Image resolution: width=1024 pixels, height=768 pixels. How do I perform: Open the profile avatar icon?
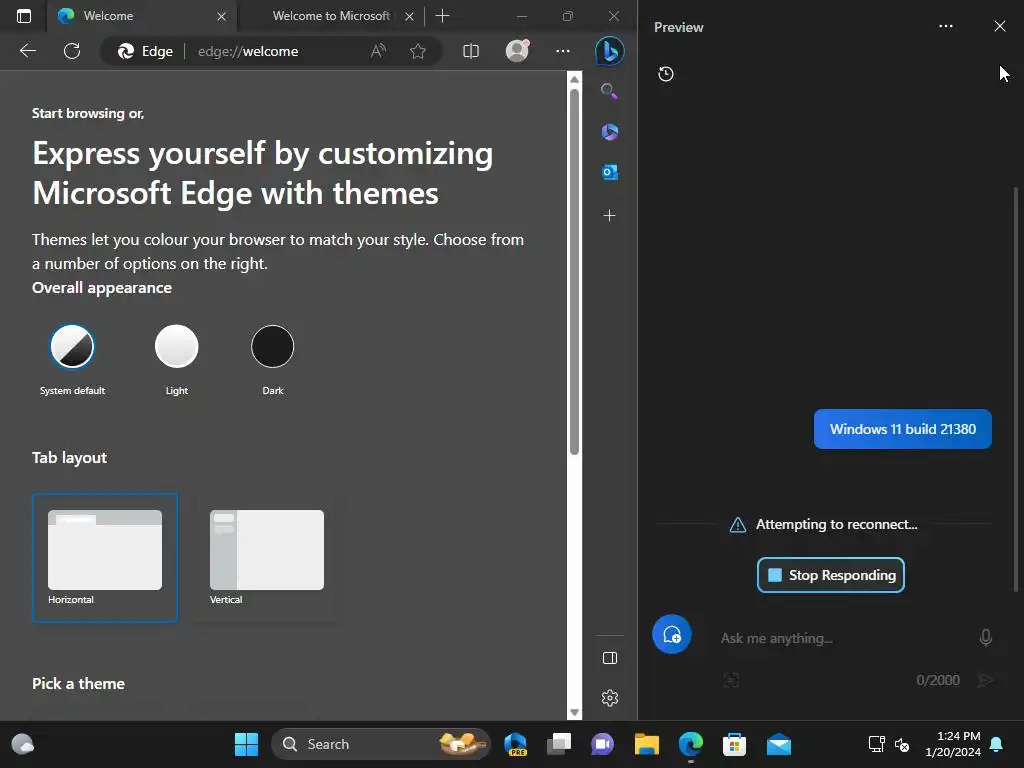[x=517, y=51]
